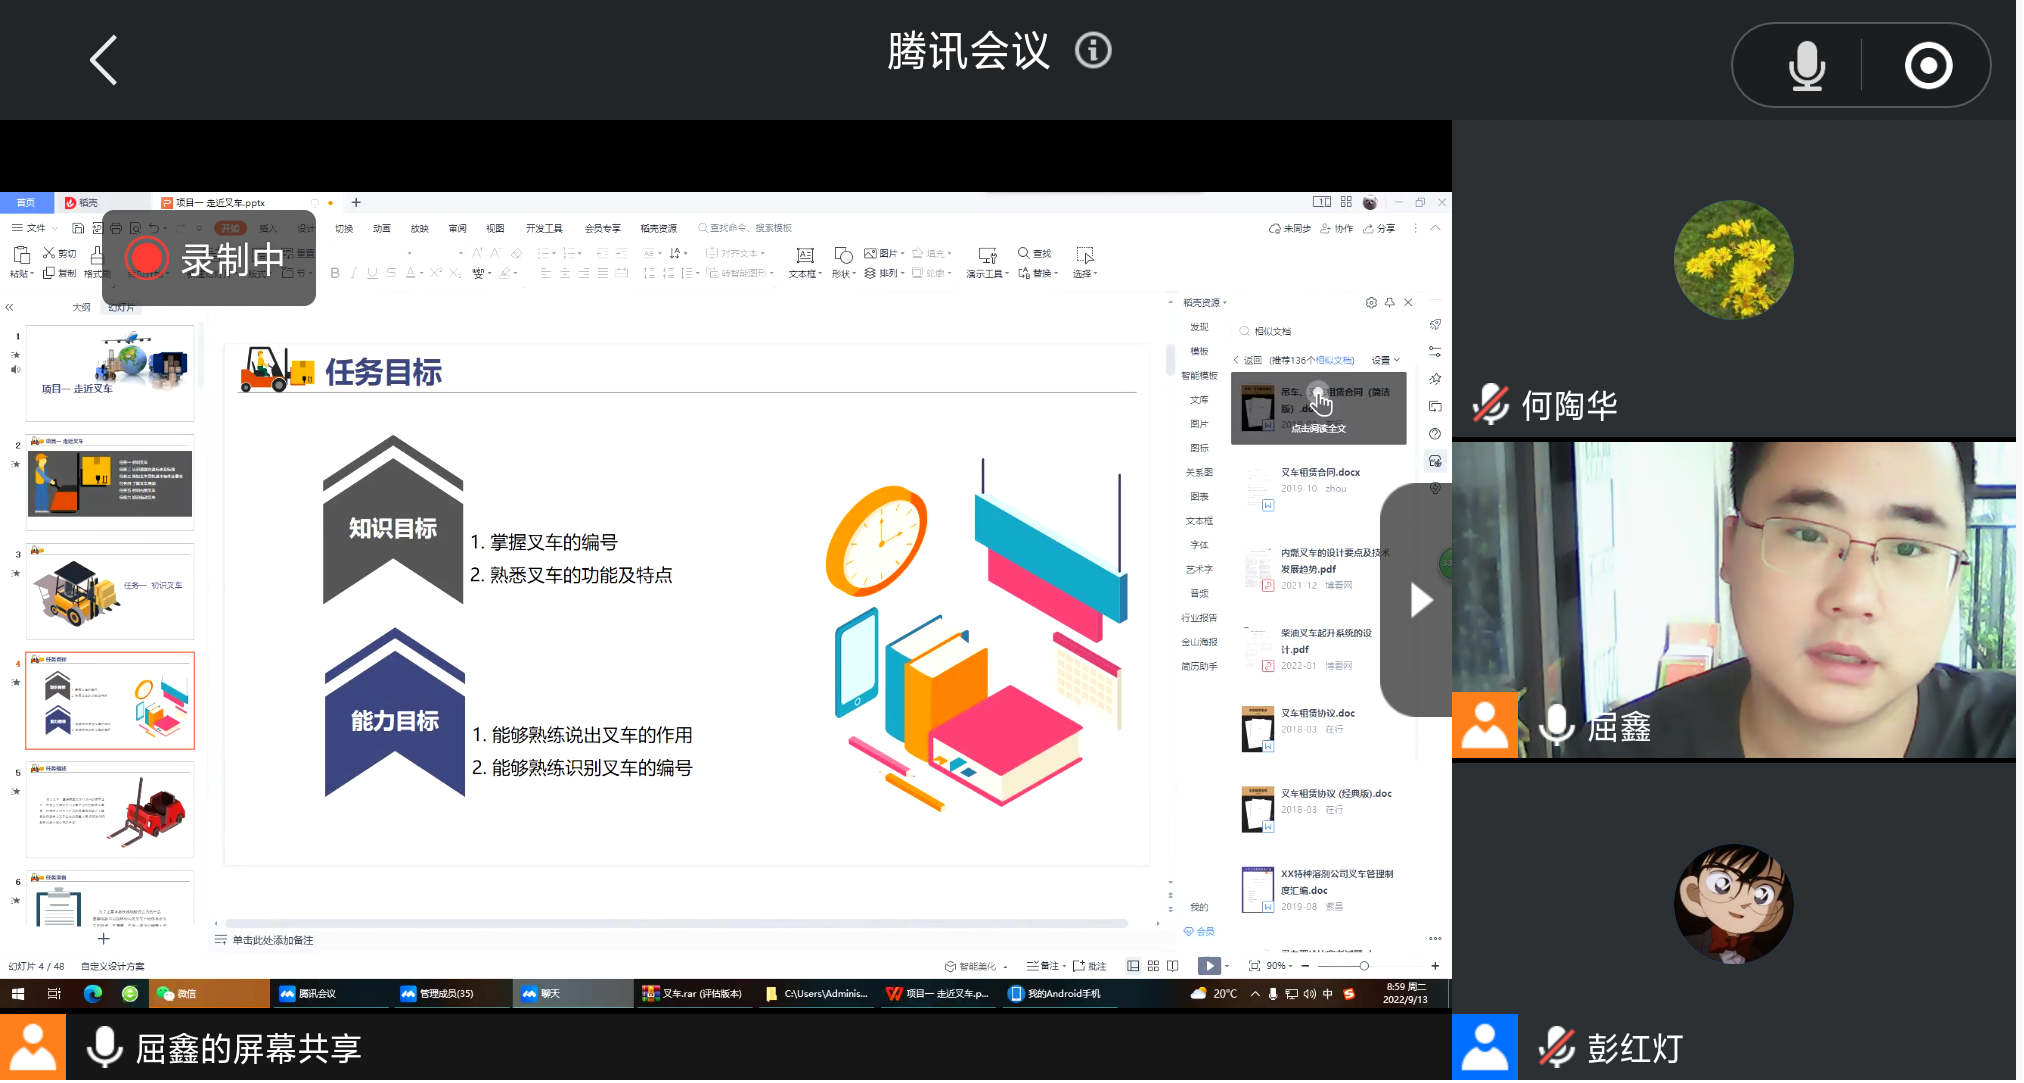Image resolution: width=2024 pixels, height=1083 pixels.
Task: Click 未同步 sync status
Action: tap(1290, 228)
